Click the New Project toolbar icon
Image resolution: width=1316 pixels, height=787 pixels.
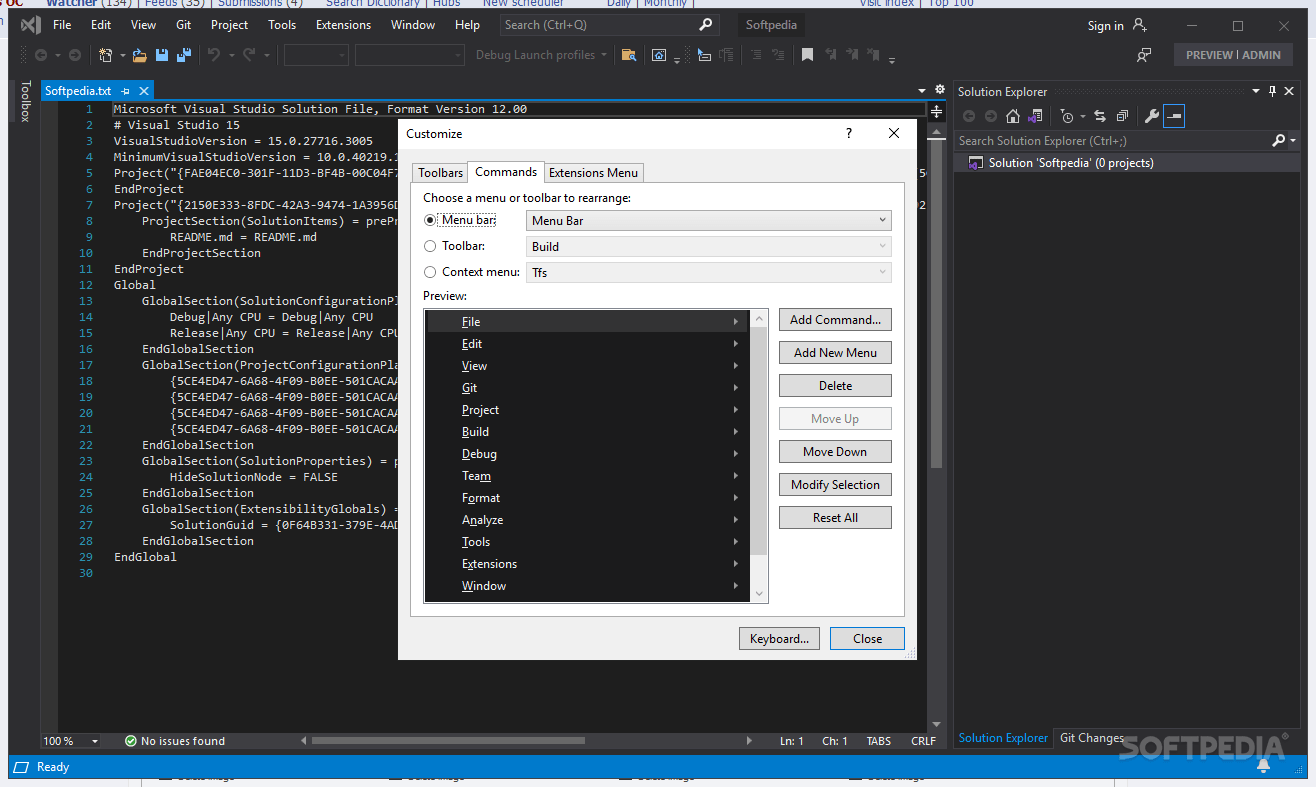[x=105, y=55]
